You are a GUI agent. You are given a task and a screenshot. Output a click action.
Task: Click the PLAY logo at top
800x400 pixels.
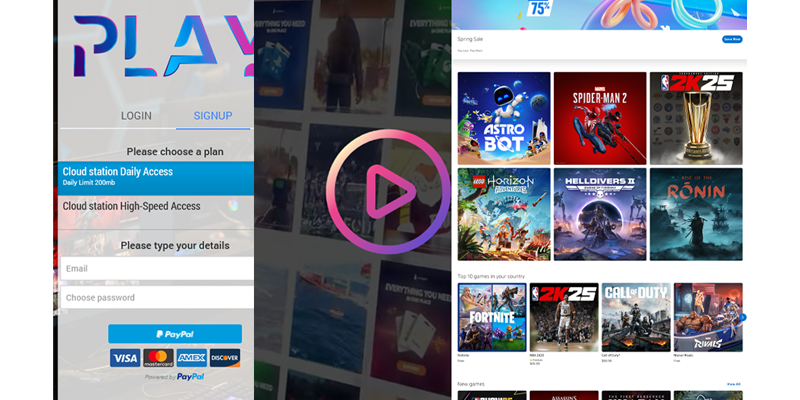click(164, 46)
